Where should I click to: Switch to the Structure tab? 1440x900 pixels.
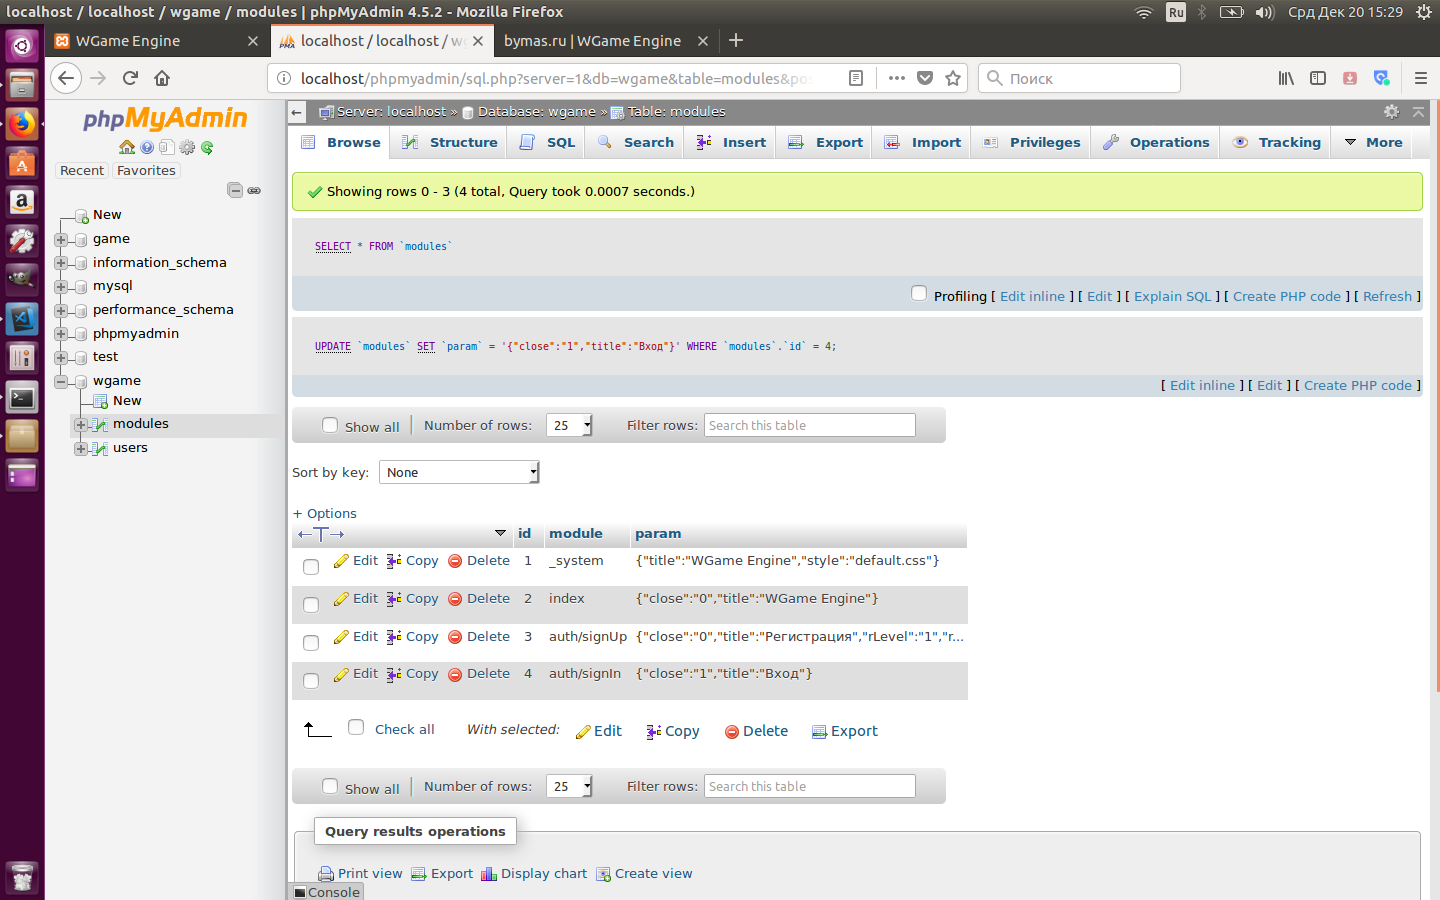(x=451, y=142)
